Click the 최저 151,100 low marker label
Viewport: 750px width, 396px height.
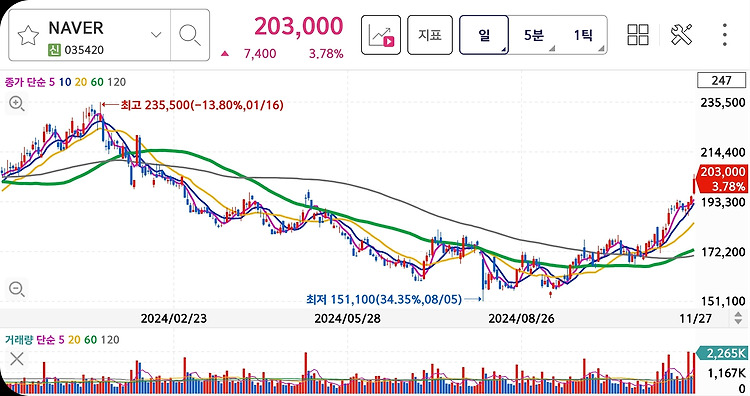(384, 299)
